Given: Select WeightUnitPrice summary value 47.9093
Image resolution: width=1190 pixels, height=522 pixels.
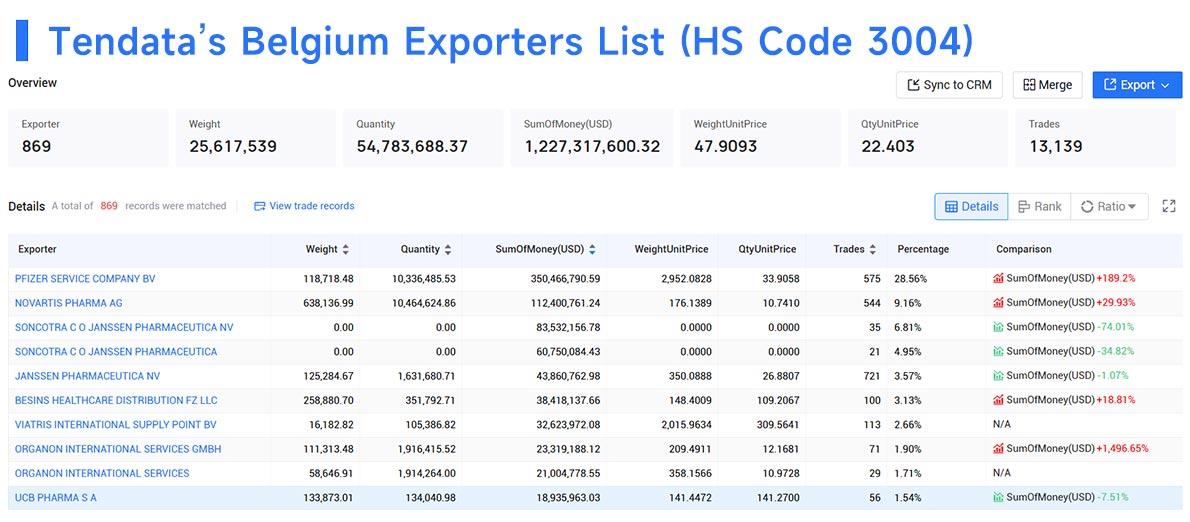Looking at the screenshot, I should pos(726,146).
